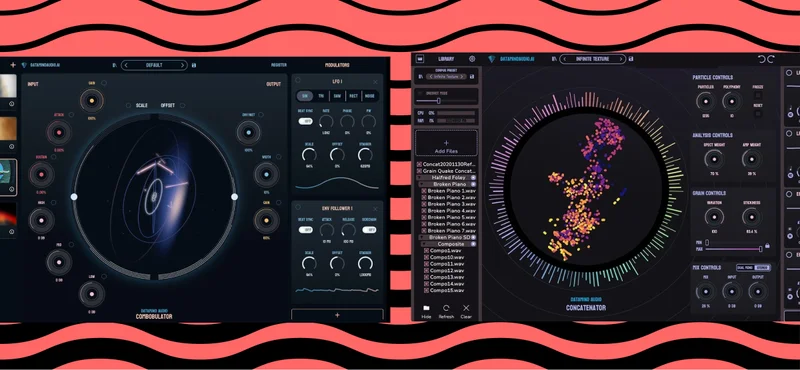Hide the library panel
The height and width of the screenshot is (370, 800).
coord(426,311)
